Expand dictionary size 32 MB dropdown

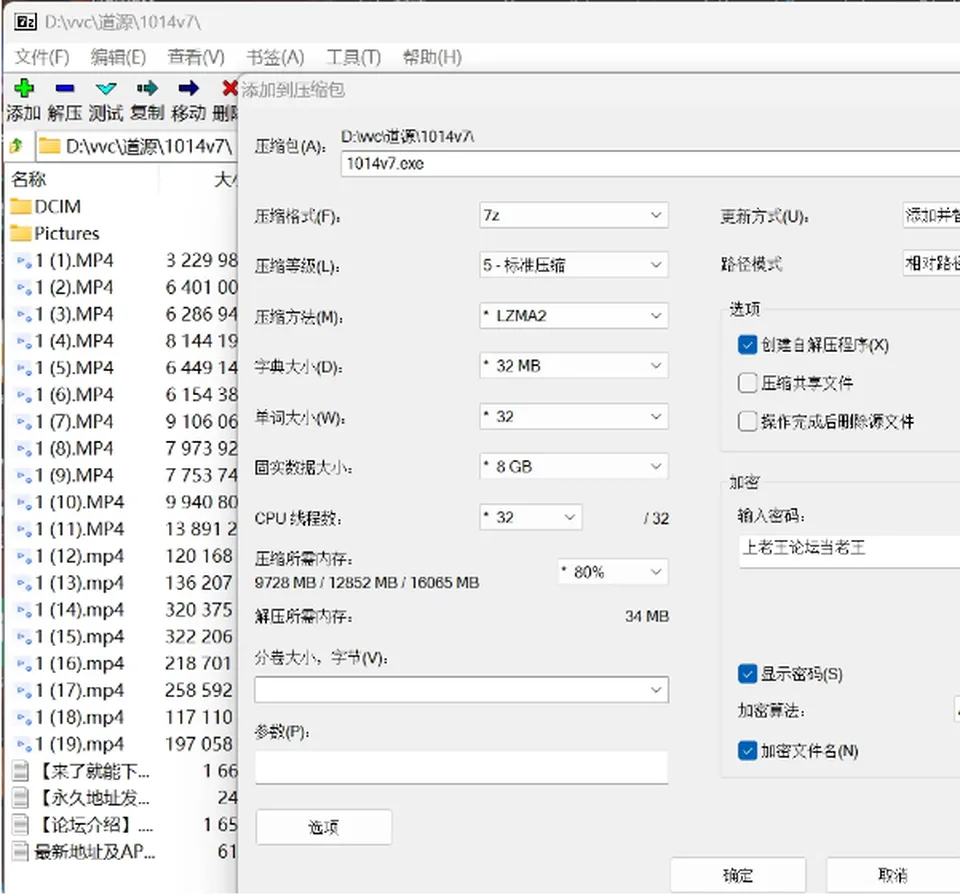(574, 365)
